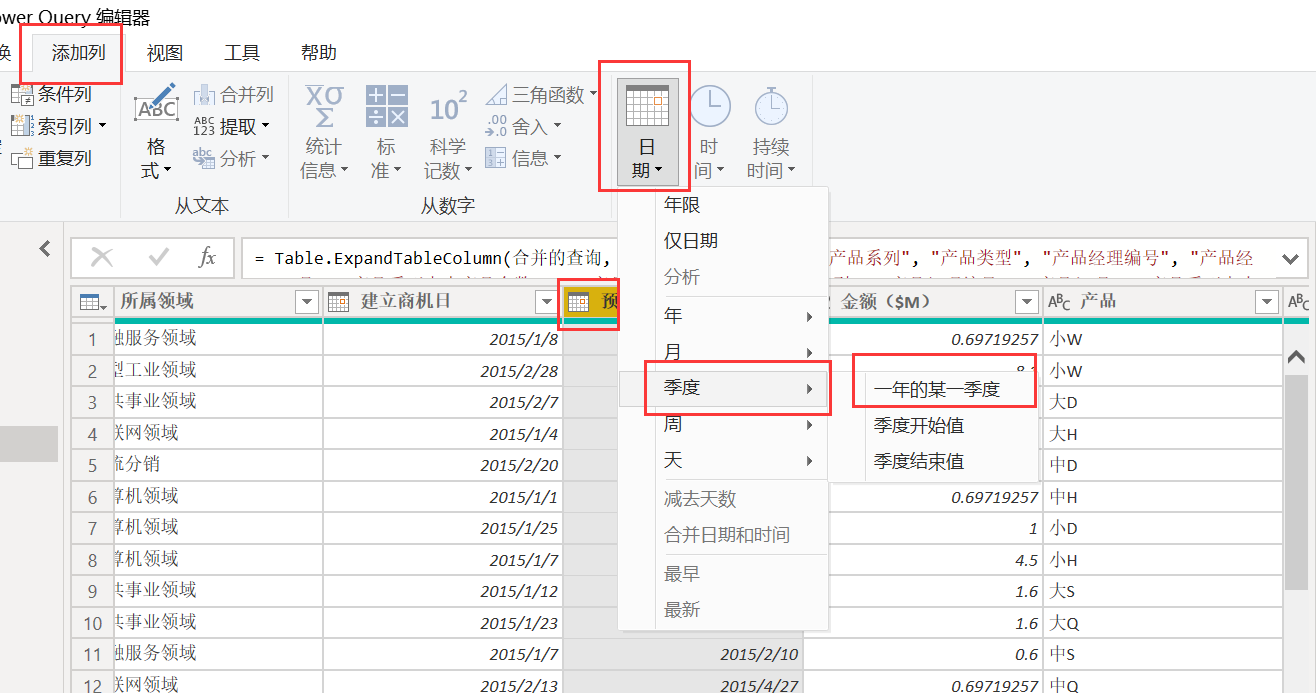Expand the formula bar chevron
This screenshot has height=693, width=1316.
(x=1290, y=257)
